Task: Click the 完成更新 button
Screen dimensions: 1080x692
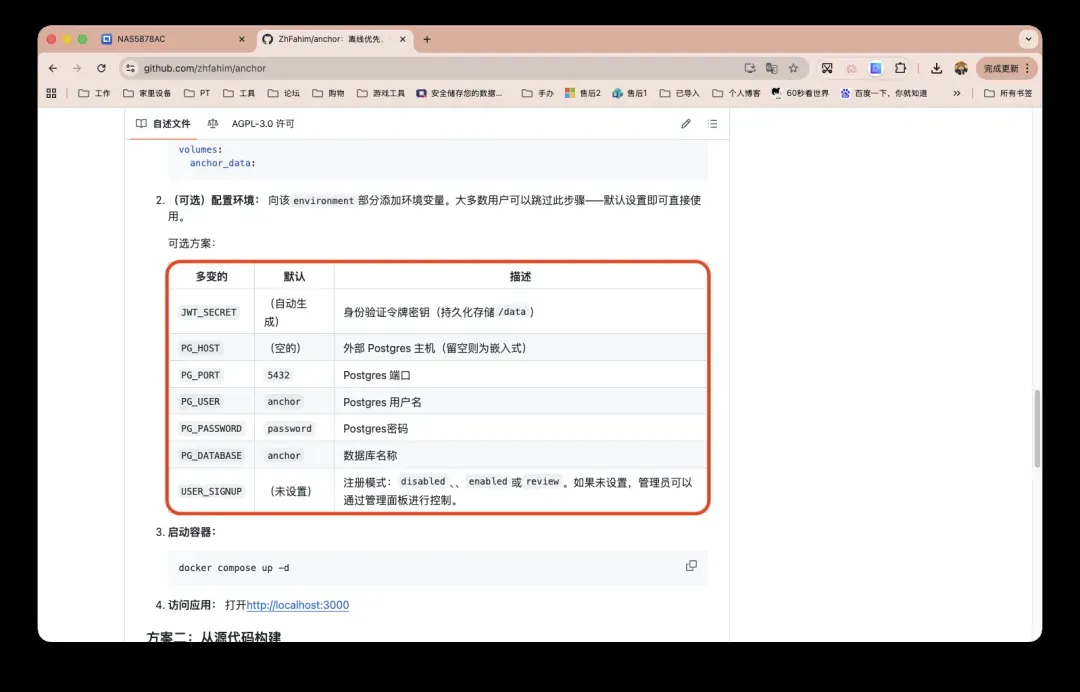Action: tap(1001, 68)
